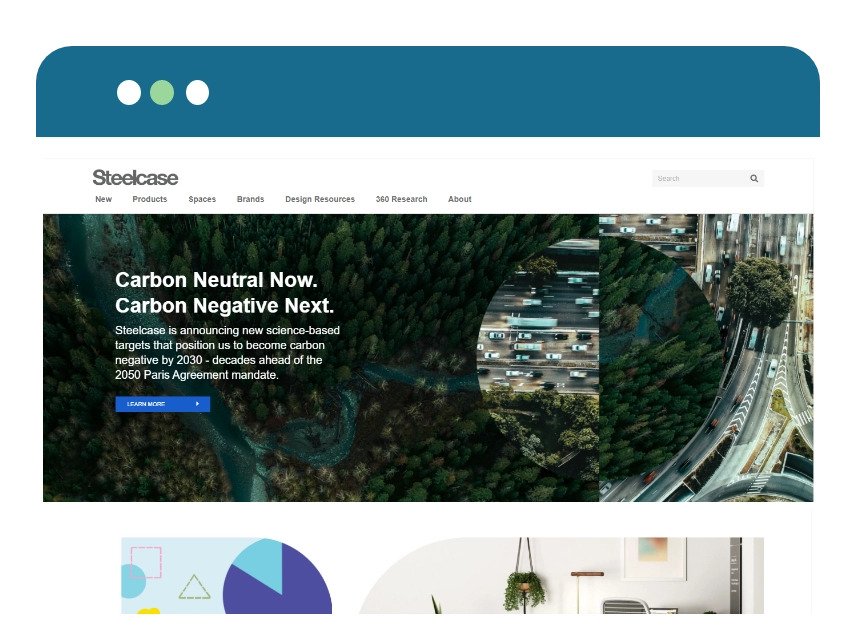
Task: Select Design Resources in navigation
Action: click(320, 199)
